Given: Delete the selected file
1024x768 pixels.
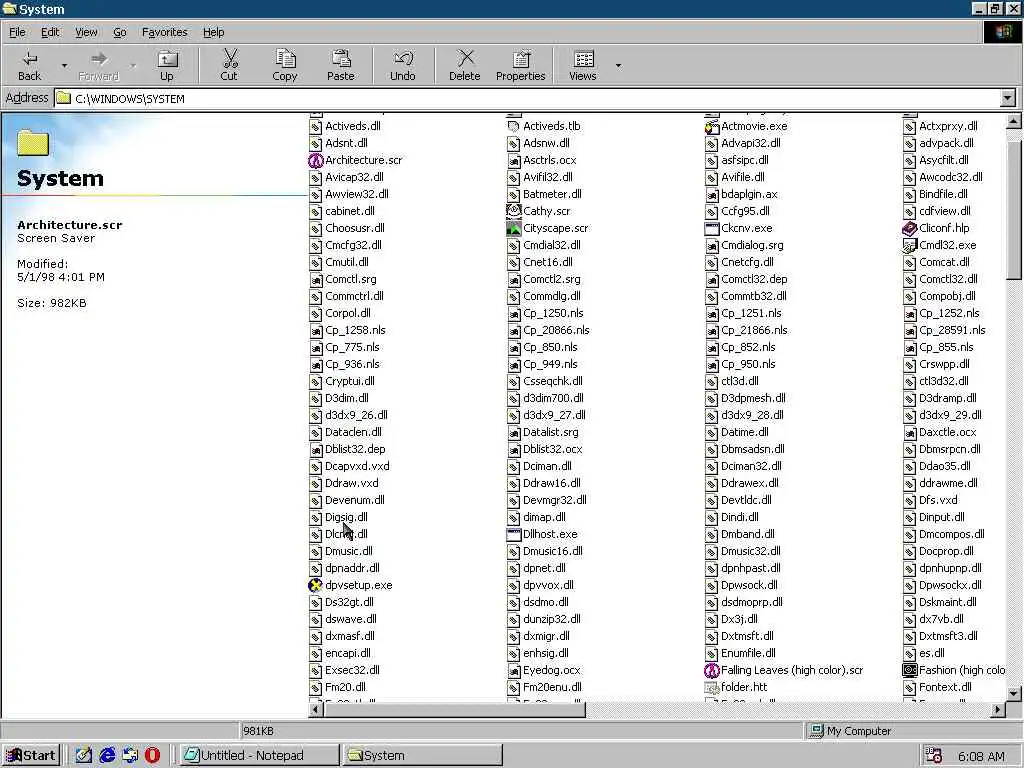Looking at the screenshot, I should pos(465,65).
